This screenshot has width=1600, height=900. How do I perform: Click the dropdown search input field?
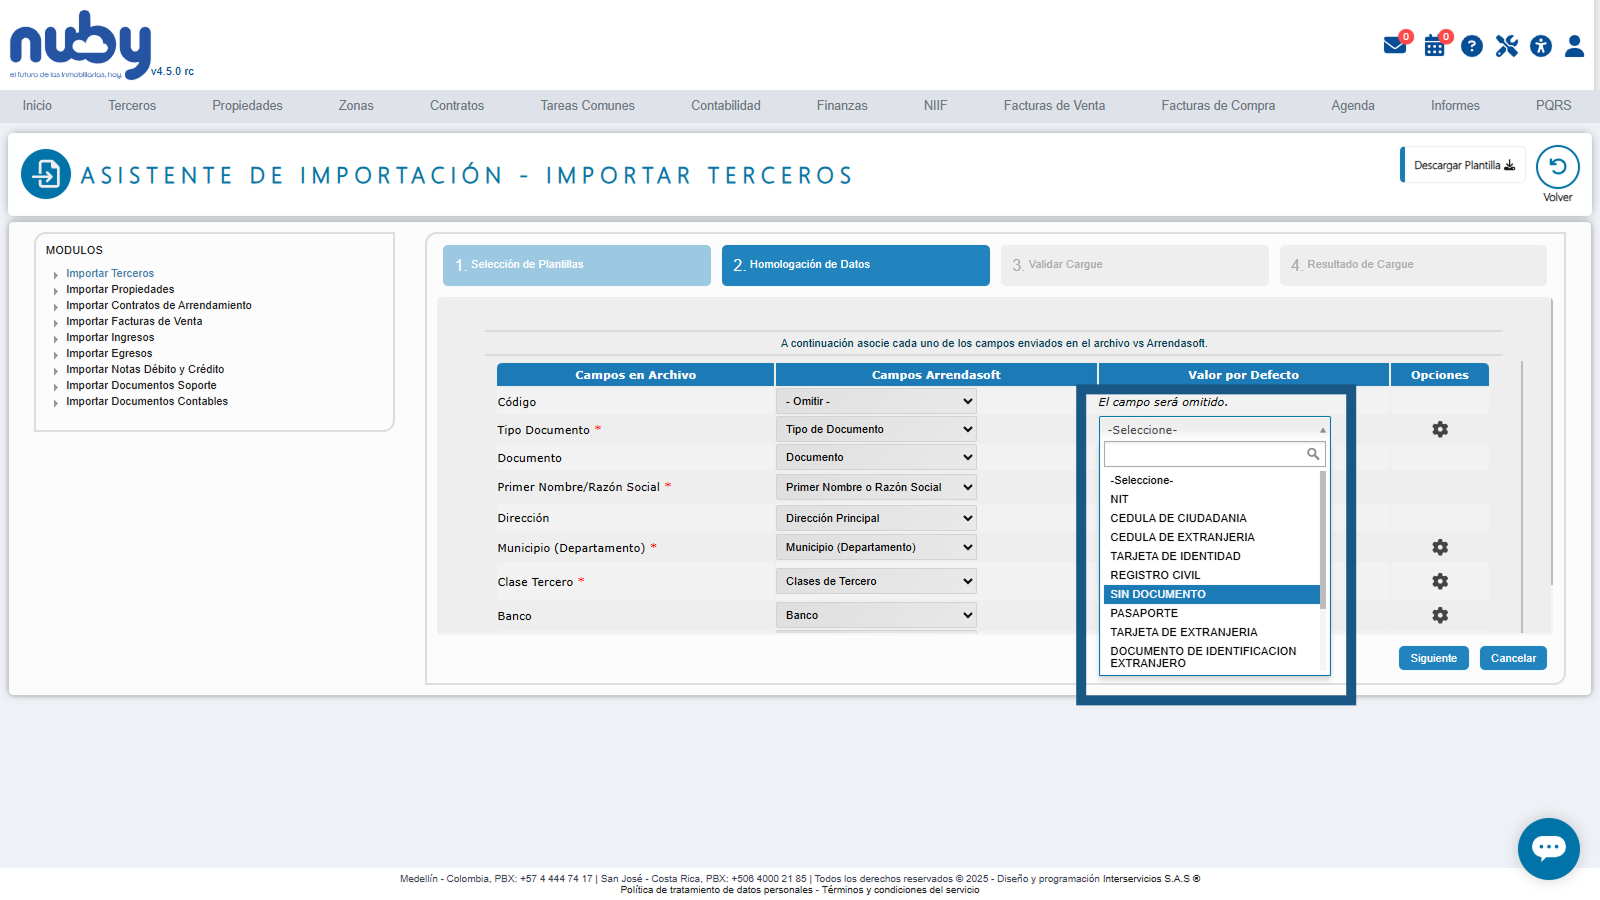1214,454
